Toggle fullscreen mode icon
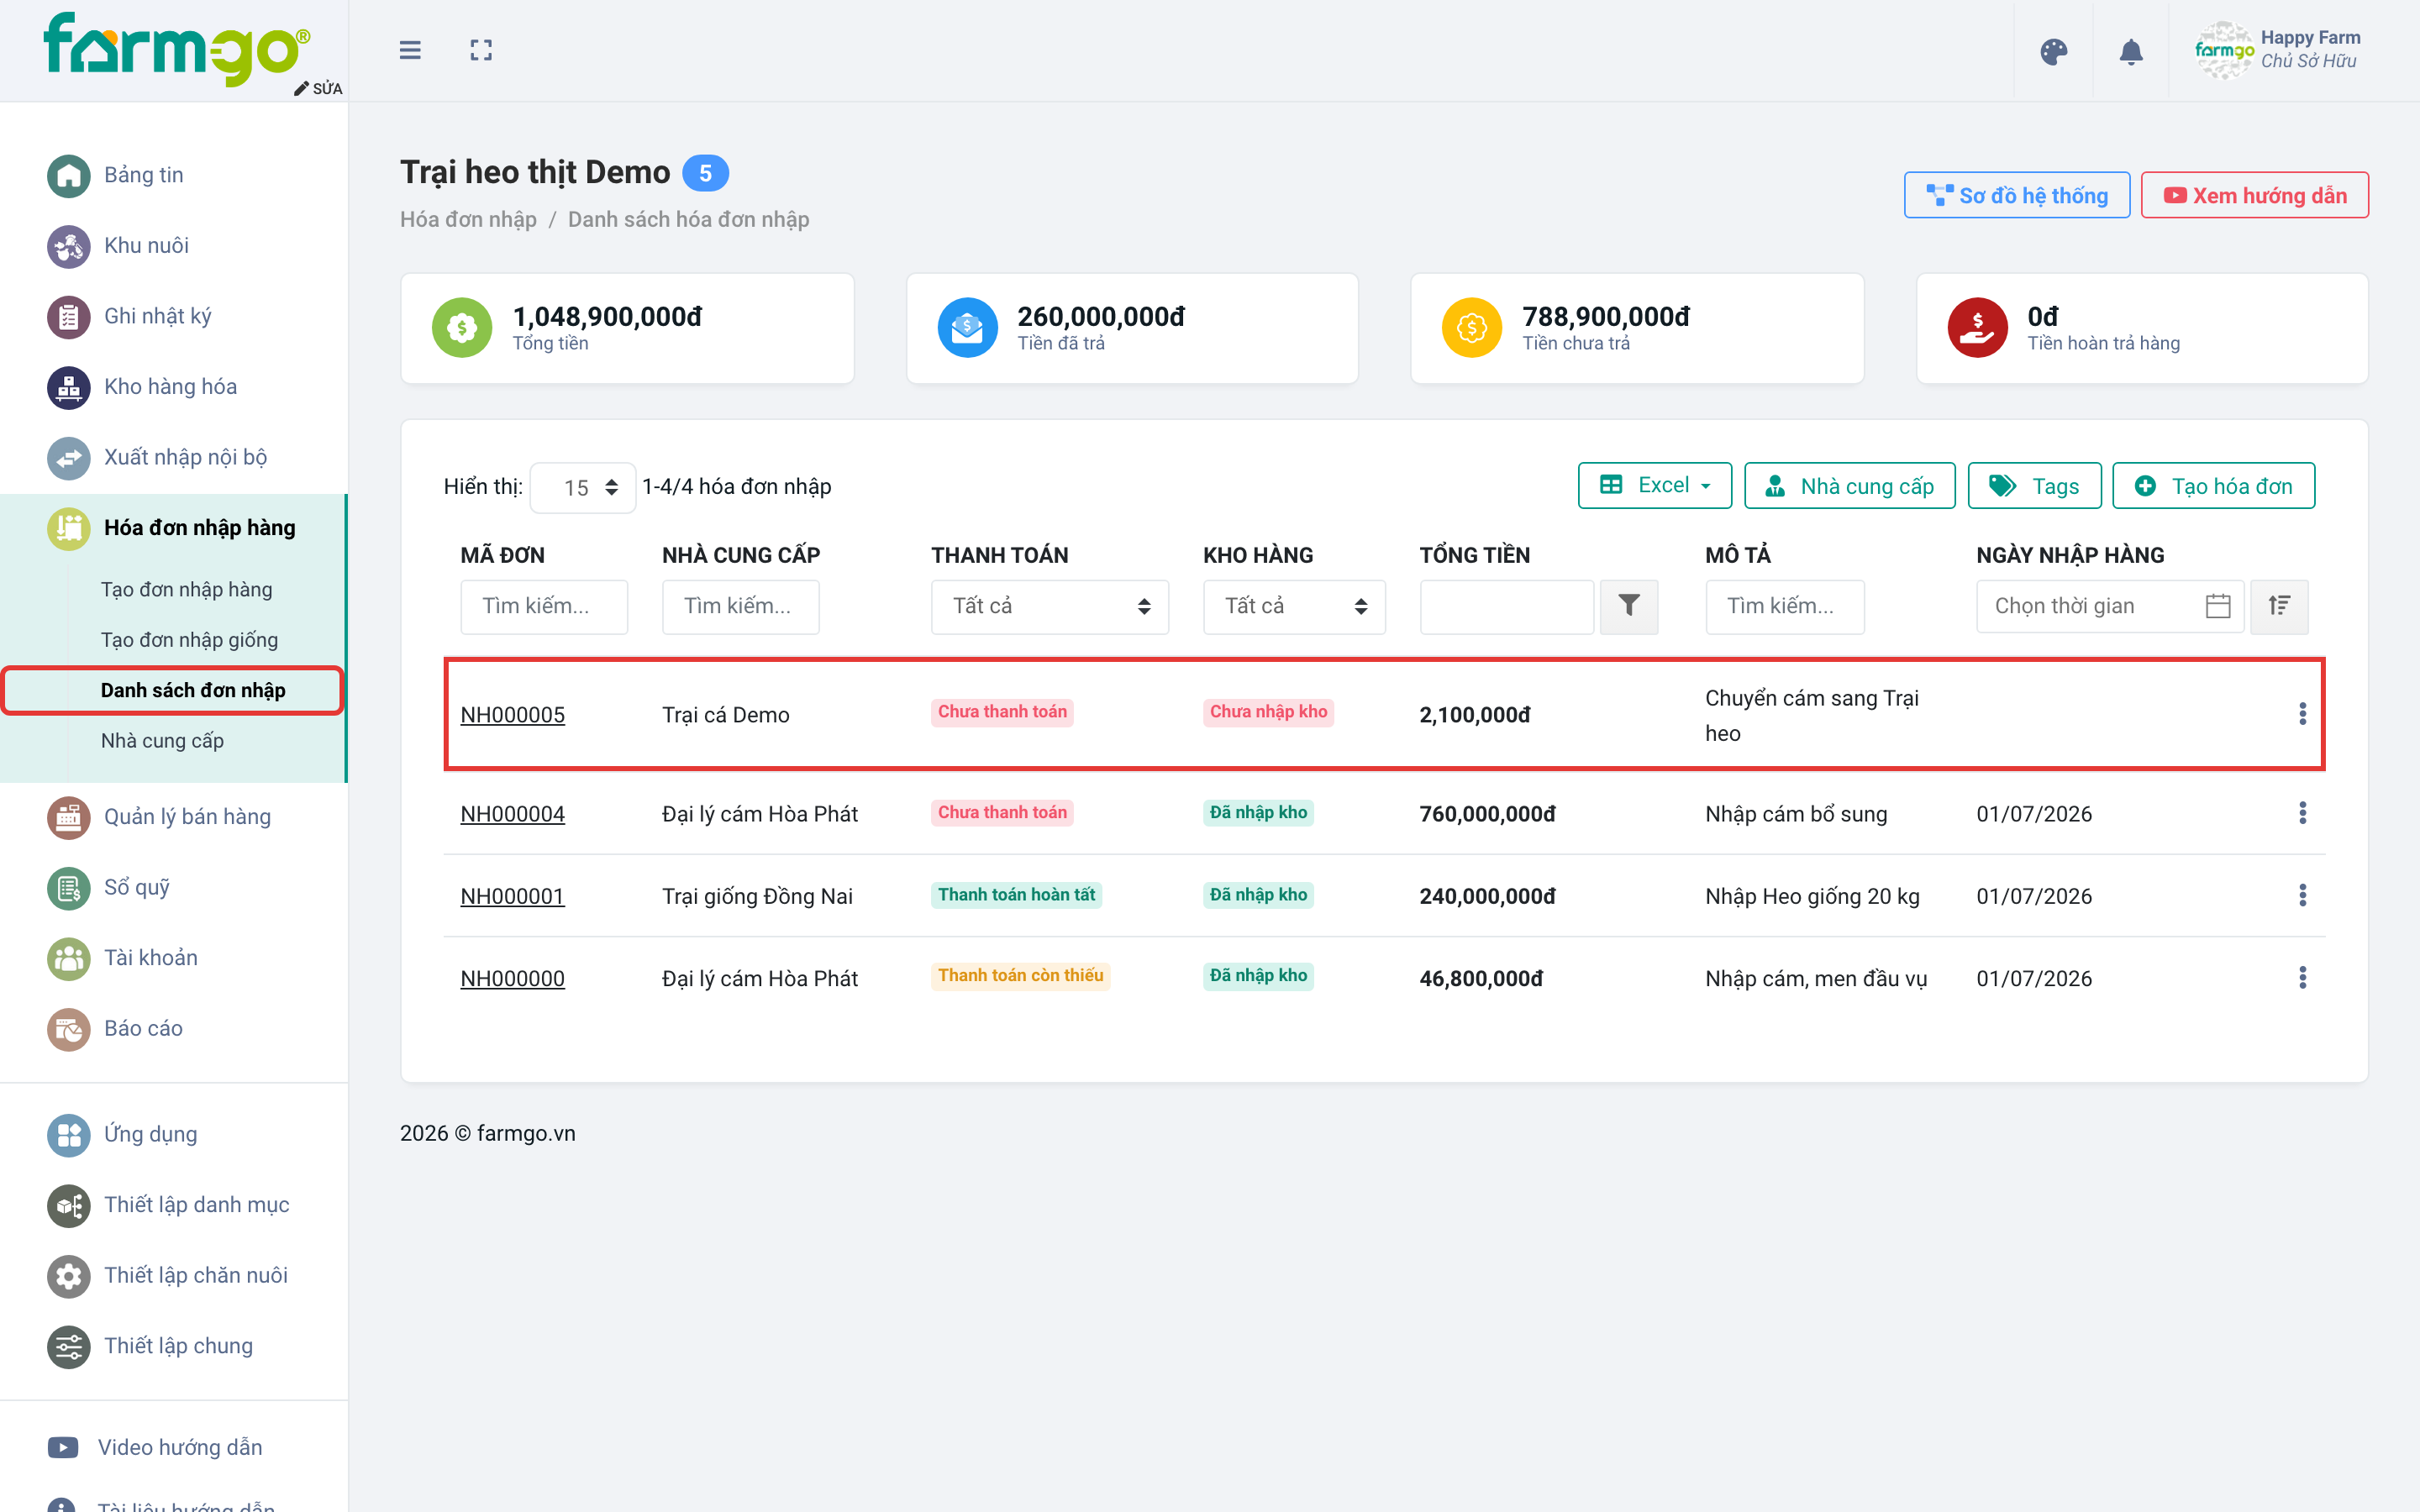Image resolution: width=2420 pixels, height=1512 pixels. 481,50
